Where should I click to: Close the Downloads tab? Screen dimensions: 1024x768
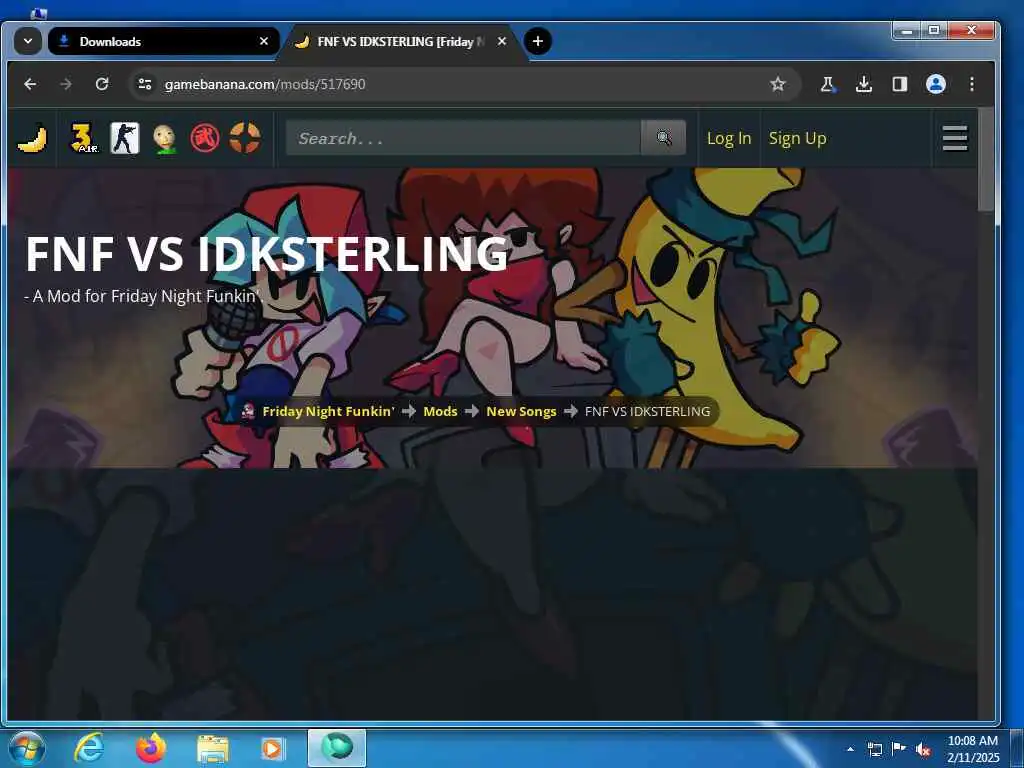click(x=264, y=41)
